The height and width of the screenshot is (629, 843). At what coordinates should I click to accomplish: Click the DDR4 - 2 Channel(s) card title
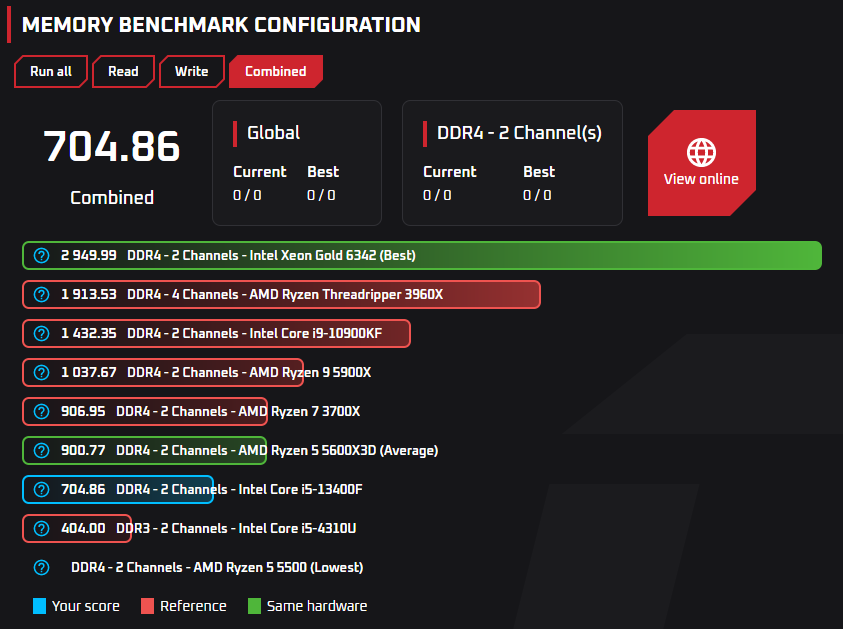[x=519, y=133]
